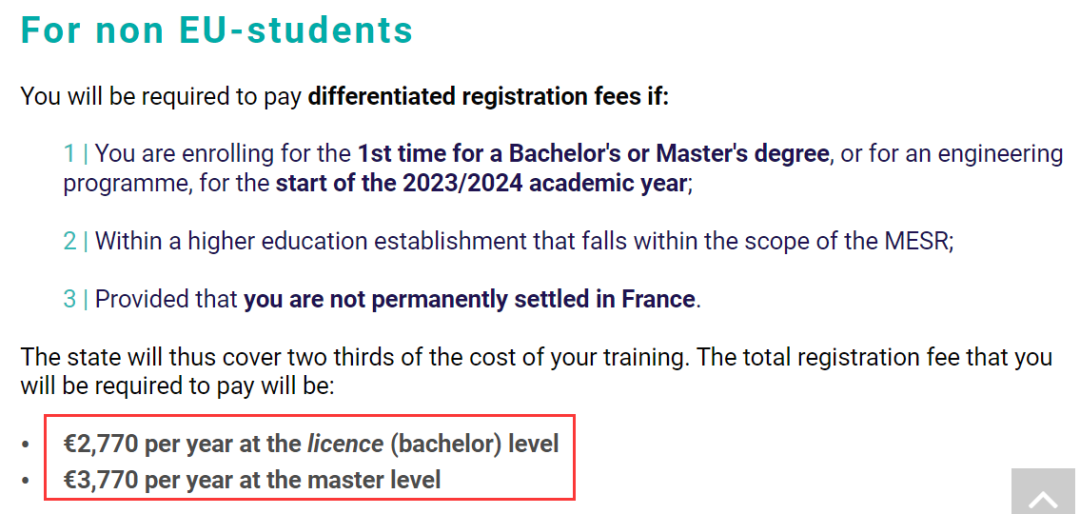Click the number 3 list marker
Screen dimensions: 1080x514
[x=70, y=300]
